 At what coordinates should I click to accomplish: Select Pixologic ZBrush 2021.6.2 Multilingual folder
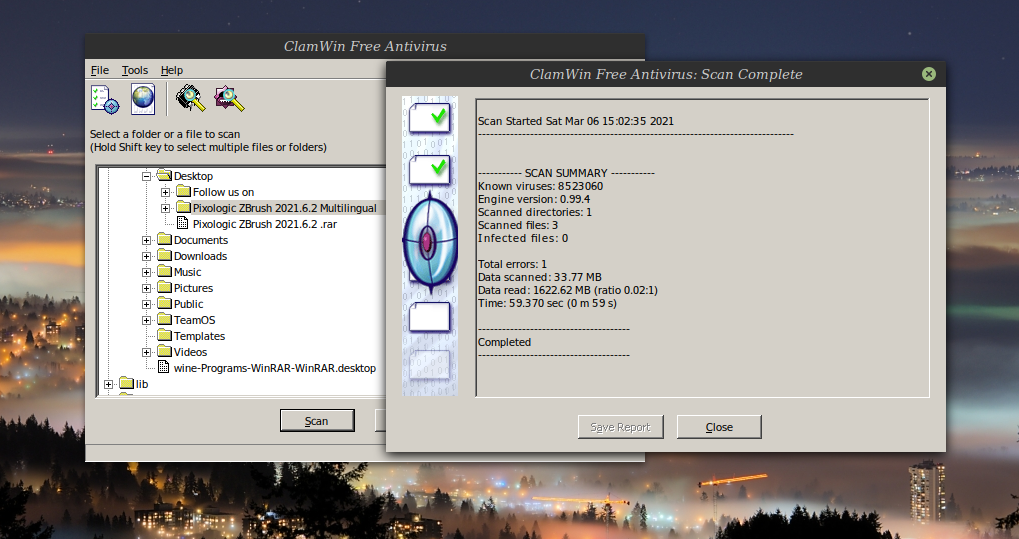(285, 208)
